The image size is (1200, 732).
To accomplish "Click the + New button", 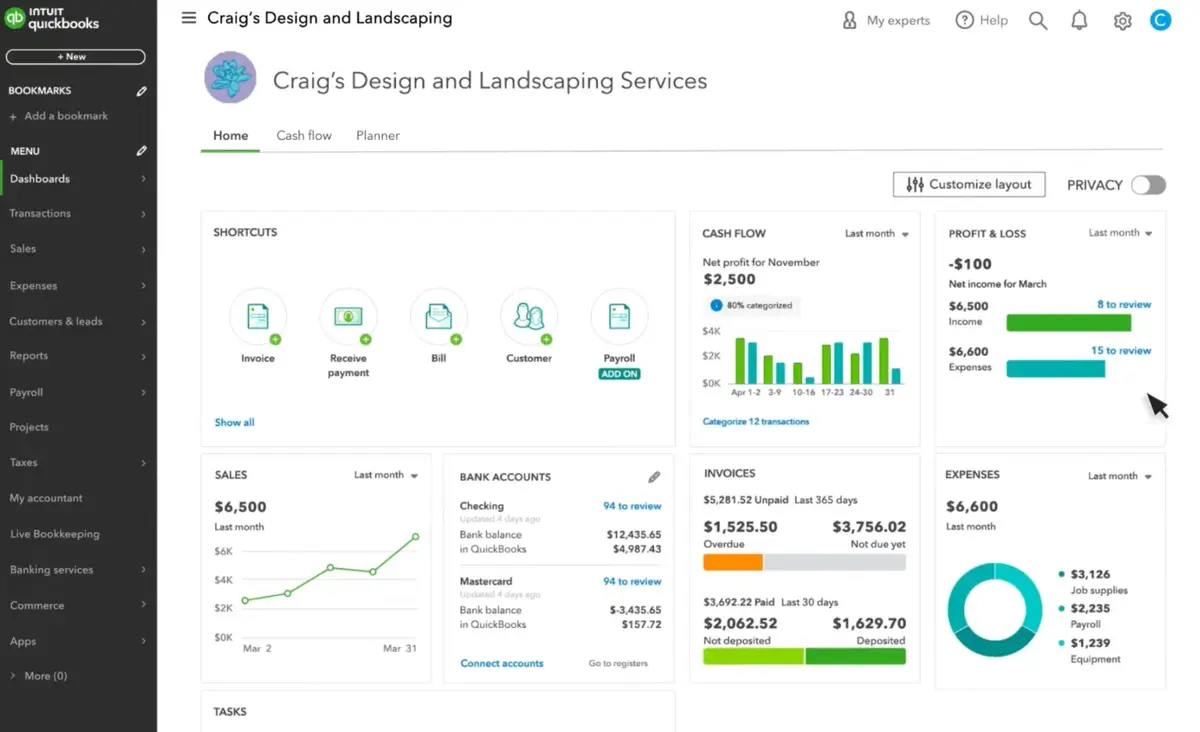I will 76,57.
